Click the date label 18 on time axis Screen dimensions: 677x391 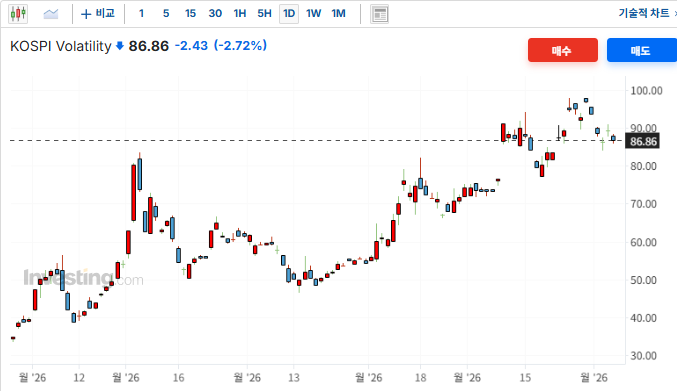tap(421, 378)
